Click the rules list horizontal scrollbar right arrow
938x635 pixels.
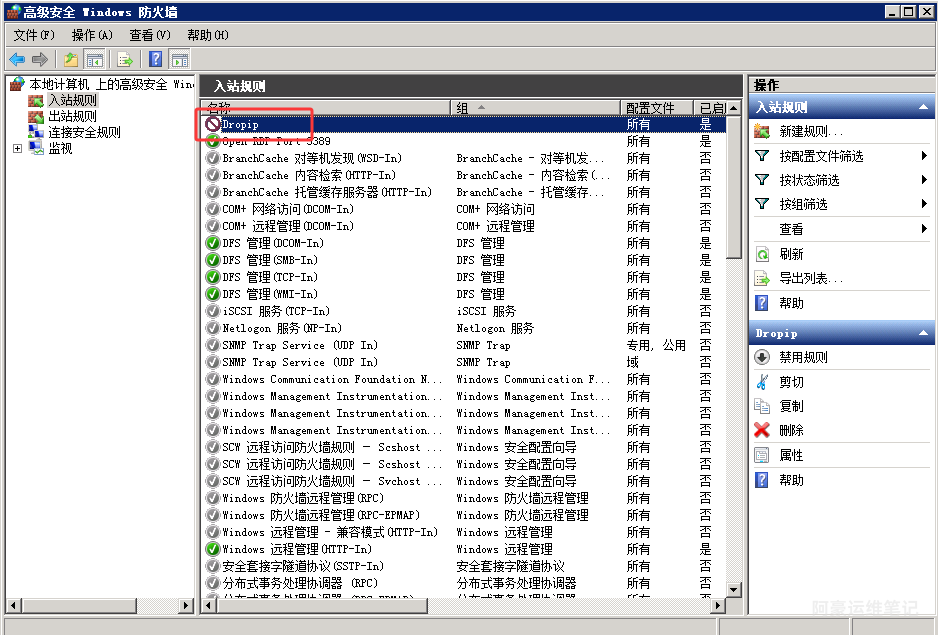click(718, 606)
